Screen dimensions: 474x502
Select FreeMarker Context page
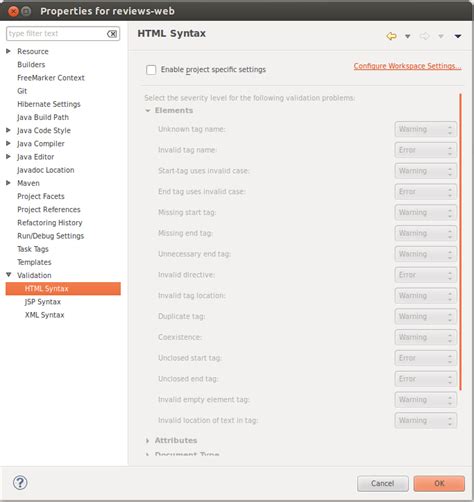pos(51,78)
